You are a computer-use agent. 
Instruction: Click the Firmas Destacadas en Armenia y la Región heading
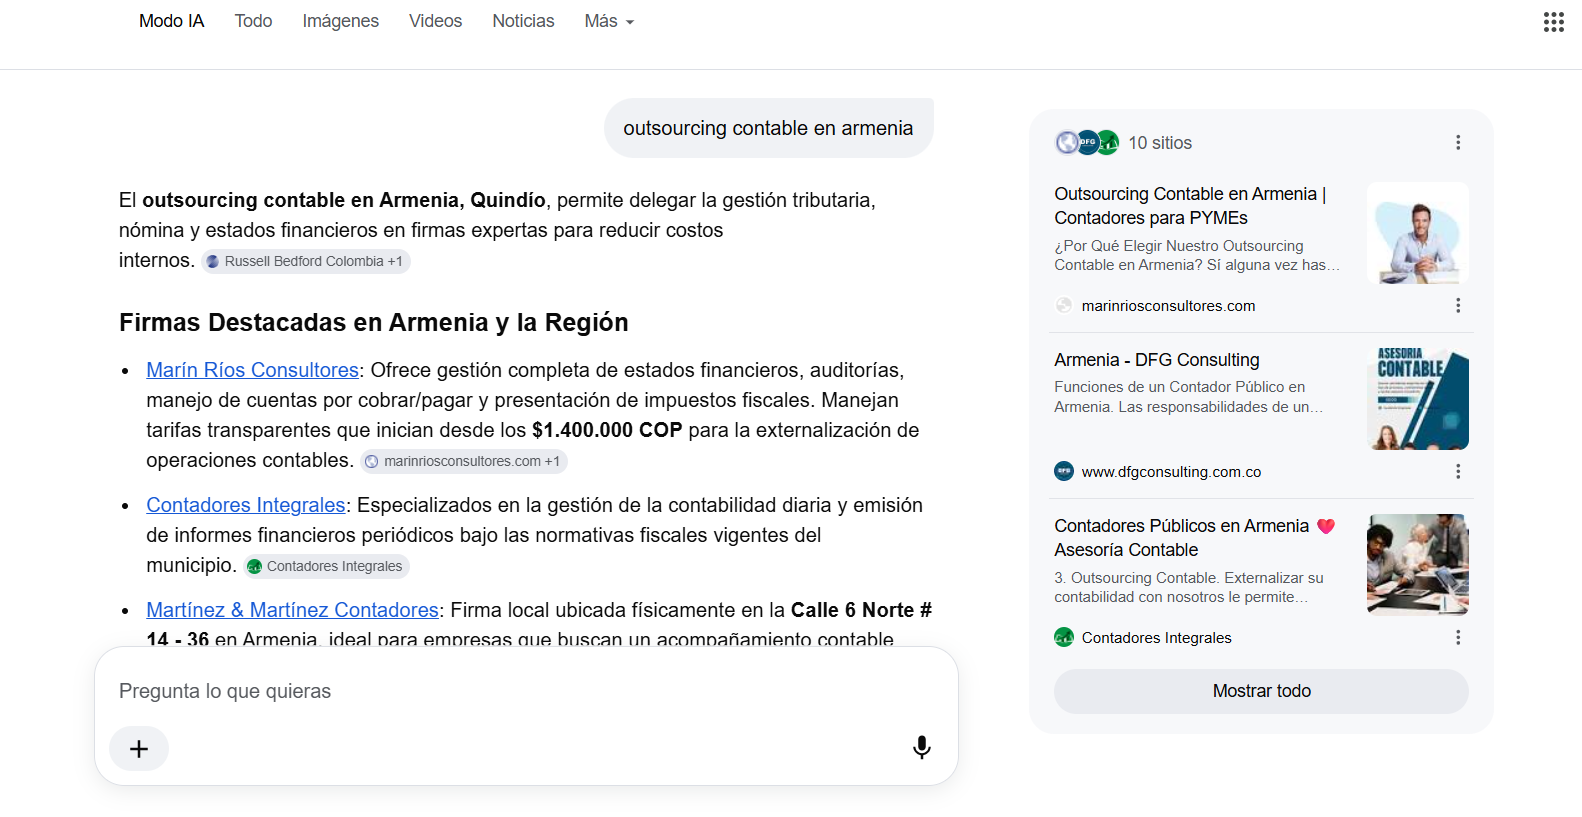pyautogui.click(x=374, y=323)
